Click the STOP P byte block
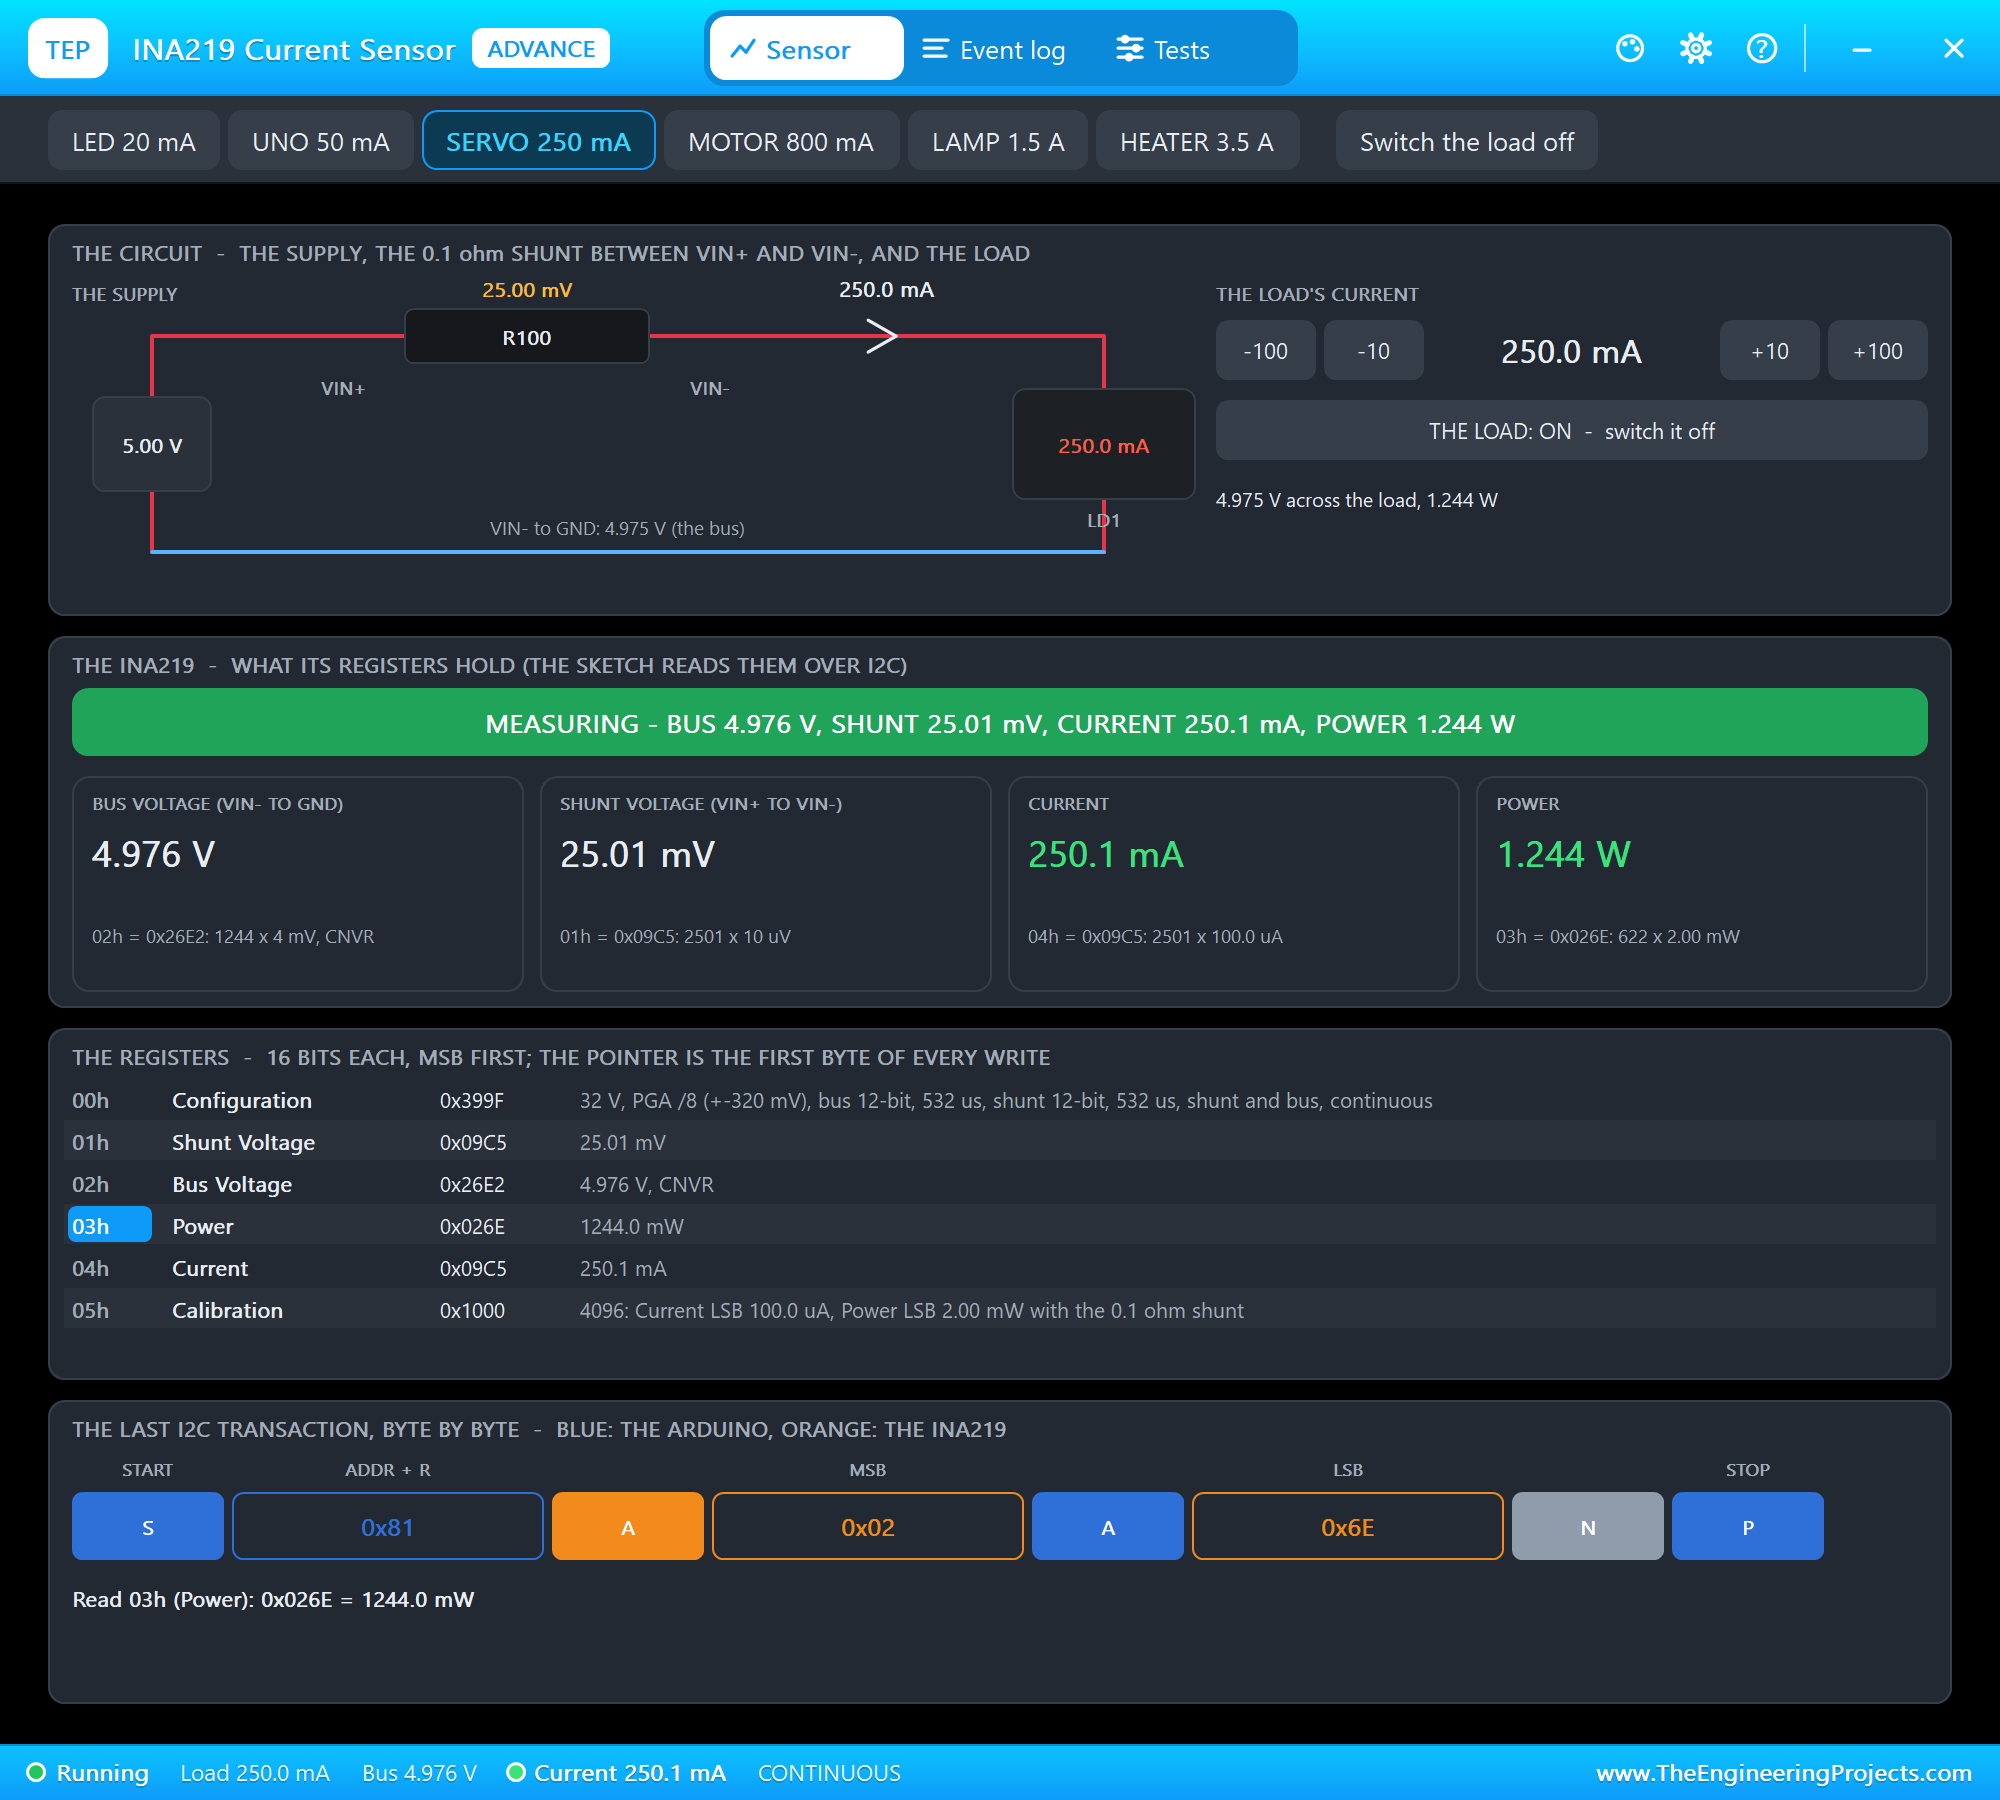The width and height of the screenshot is (2000, 1800). tap(1748, 1526)
